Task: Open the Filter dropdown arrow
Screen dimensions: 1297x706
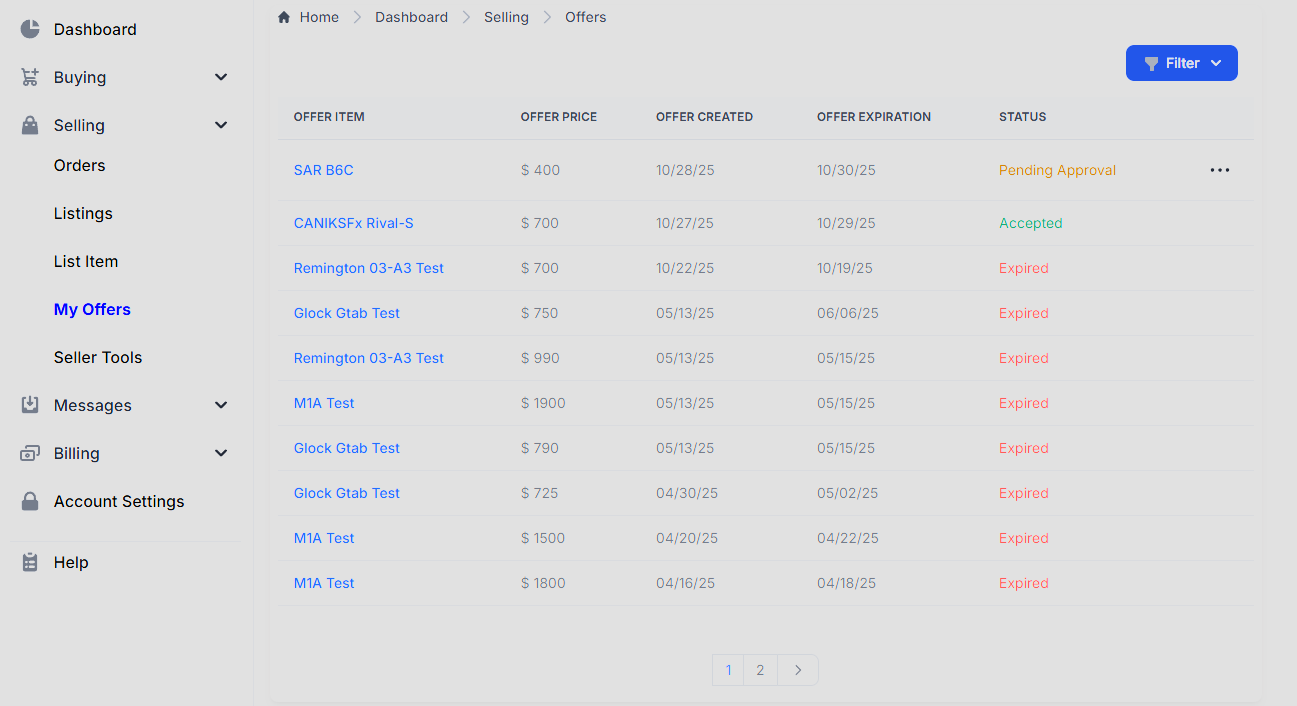Action: tap(1217, 62)
